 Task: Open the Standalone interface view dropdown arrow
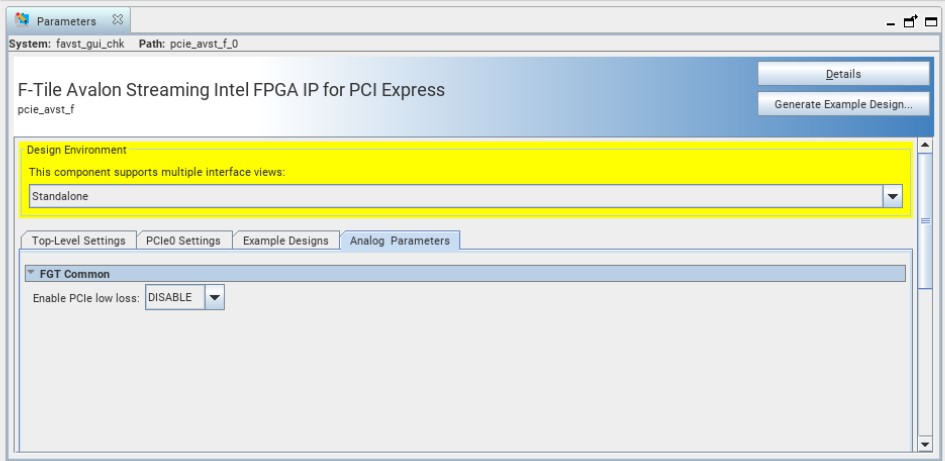click(893, 196)
